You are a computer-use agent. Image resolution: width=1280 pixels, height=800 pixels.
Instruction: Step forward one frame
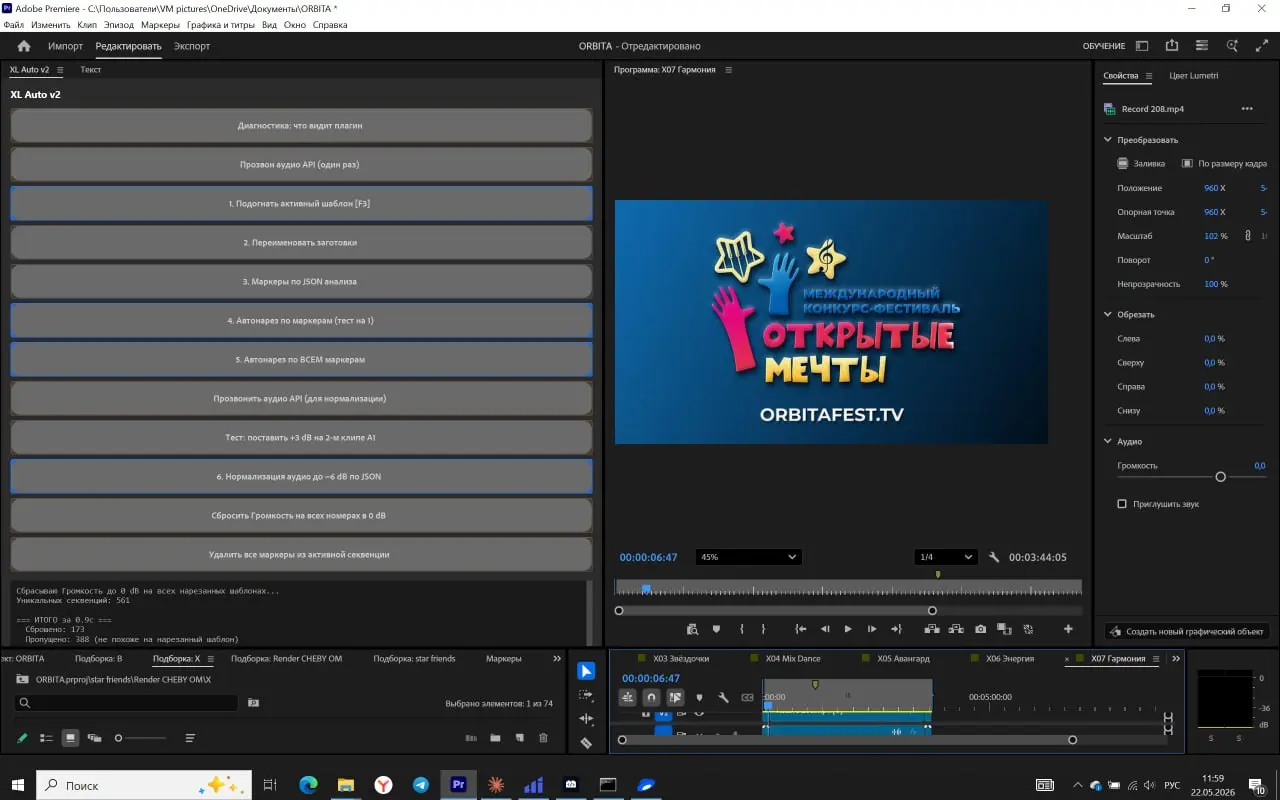[872, 629]
